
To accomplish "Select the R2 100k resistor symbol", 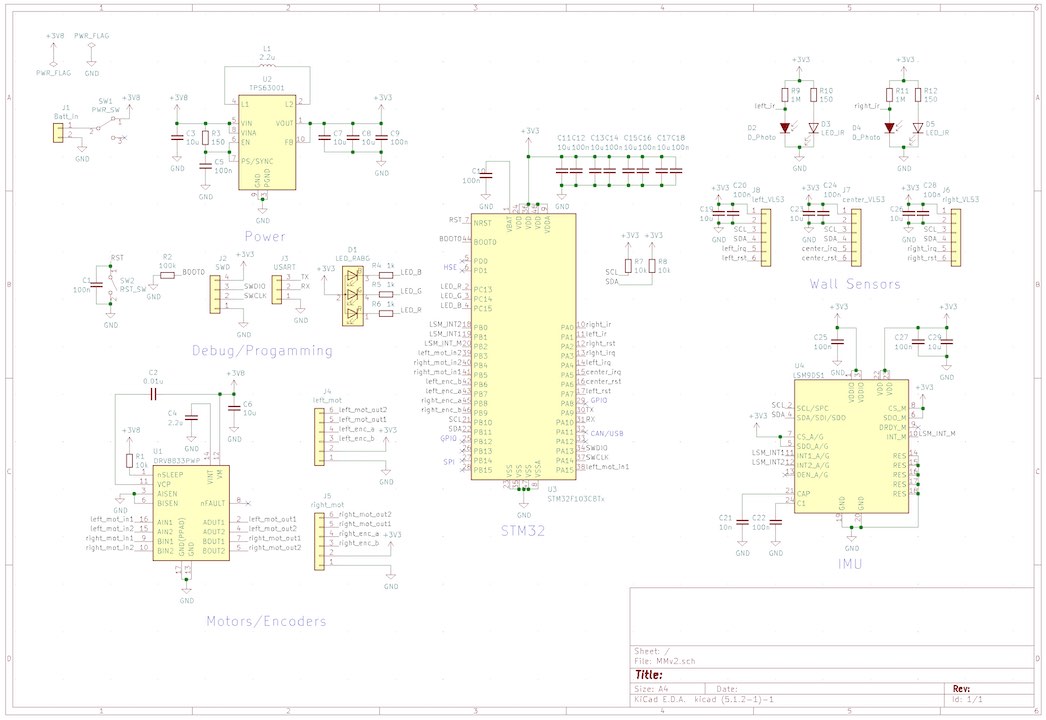I will point(166,274).
